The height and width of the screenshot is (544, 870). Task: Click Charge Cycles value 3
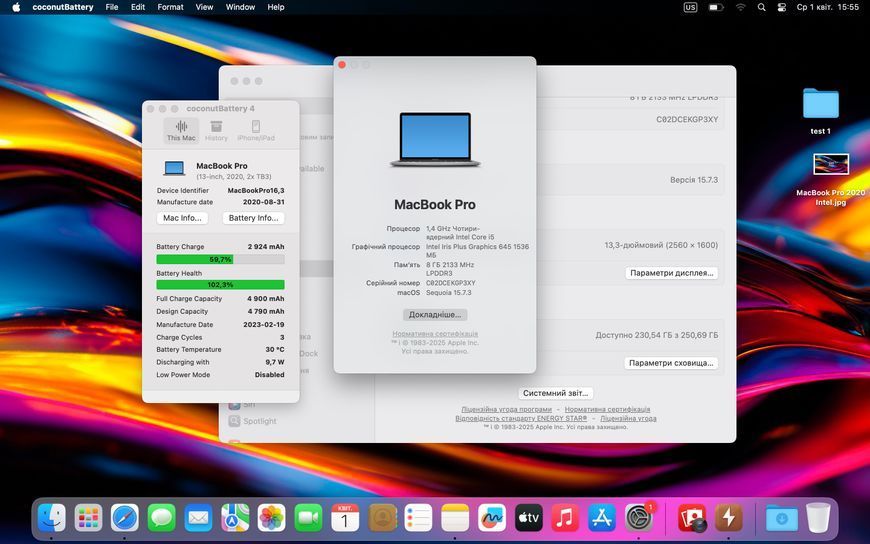tap(282, 338)
